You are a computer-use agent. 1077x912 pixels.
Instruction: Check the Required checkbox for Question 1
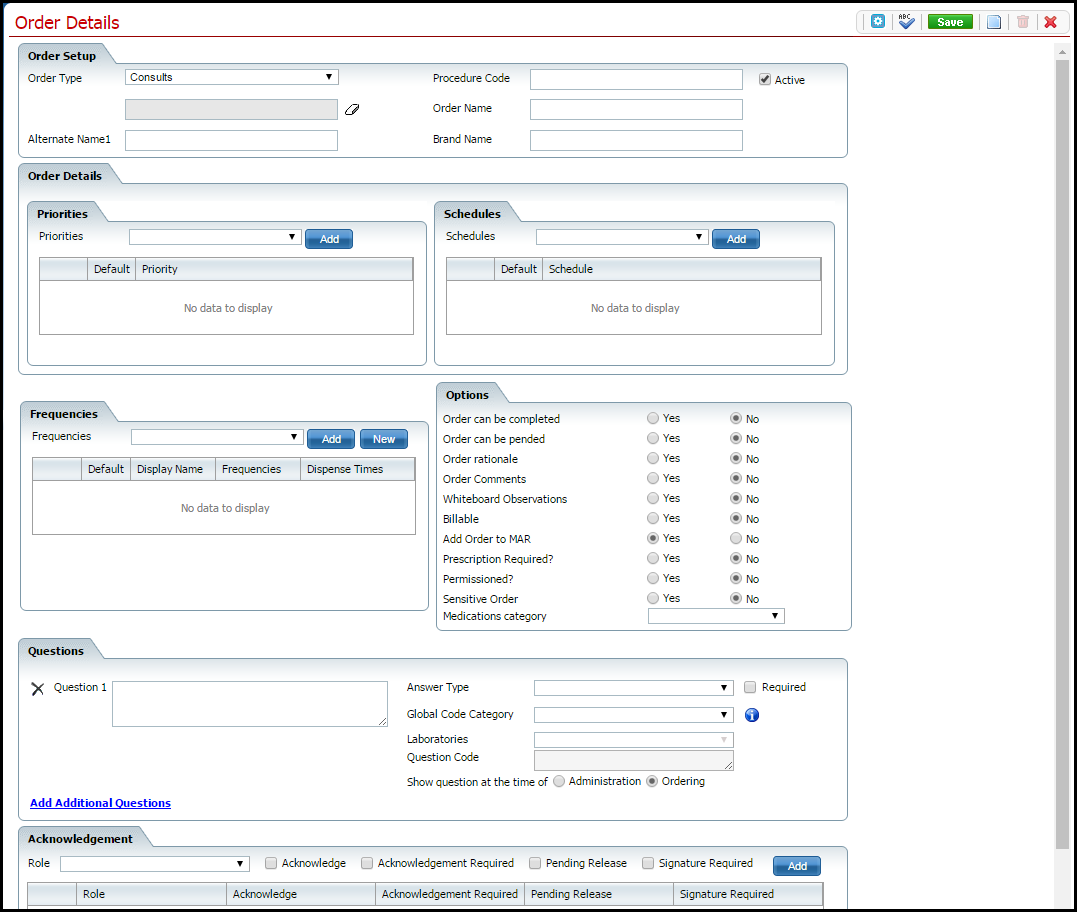750,687
